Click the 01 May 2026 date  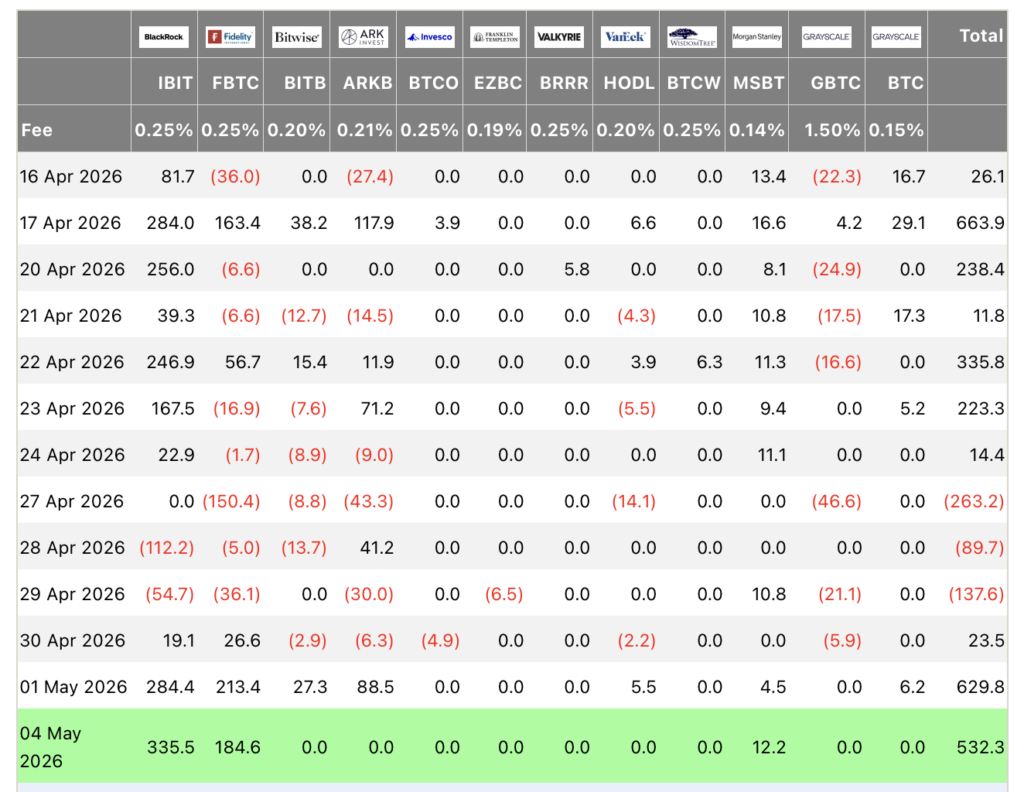(x=73, y=686)
